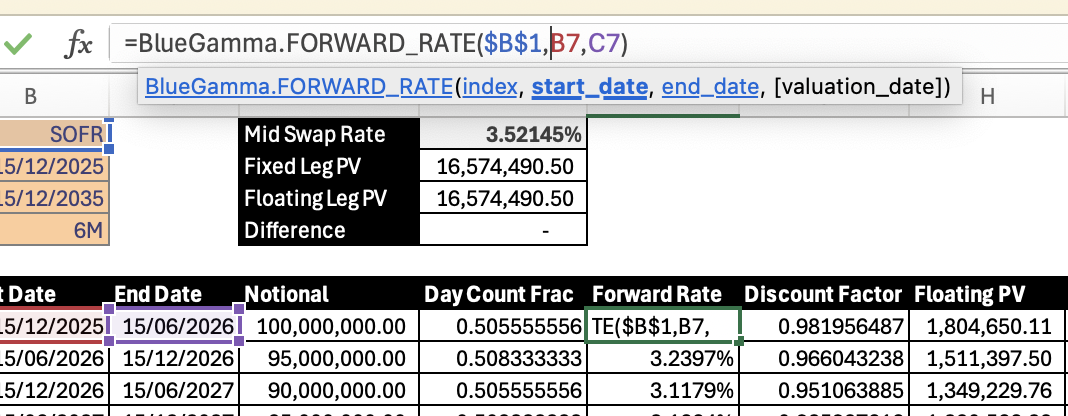Viewport: 1068px width, 416px height.
Task: Select notional 90,000,000.00 cell
Action: (330, 390)
